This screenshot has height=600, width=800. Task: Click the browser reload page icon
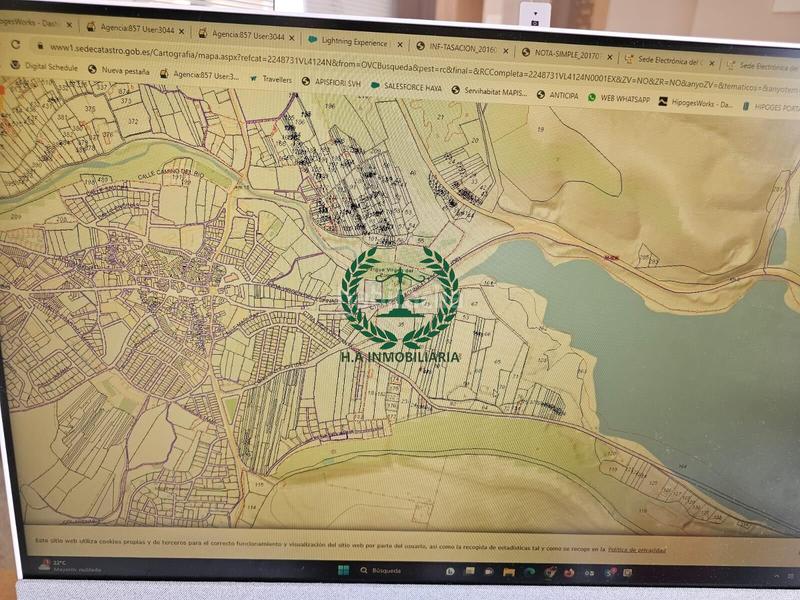coord(15,45)
